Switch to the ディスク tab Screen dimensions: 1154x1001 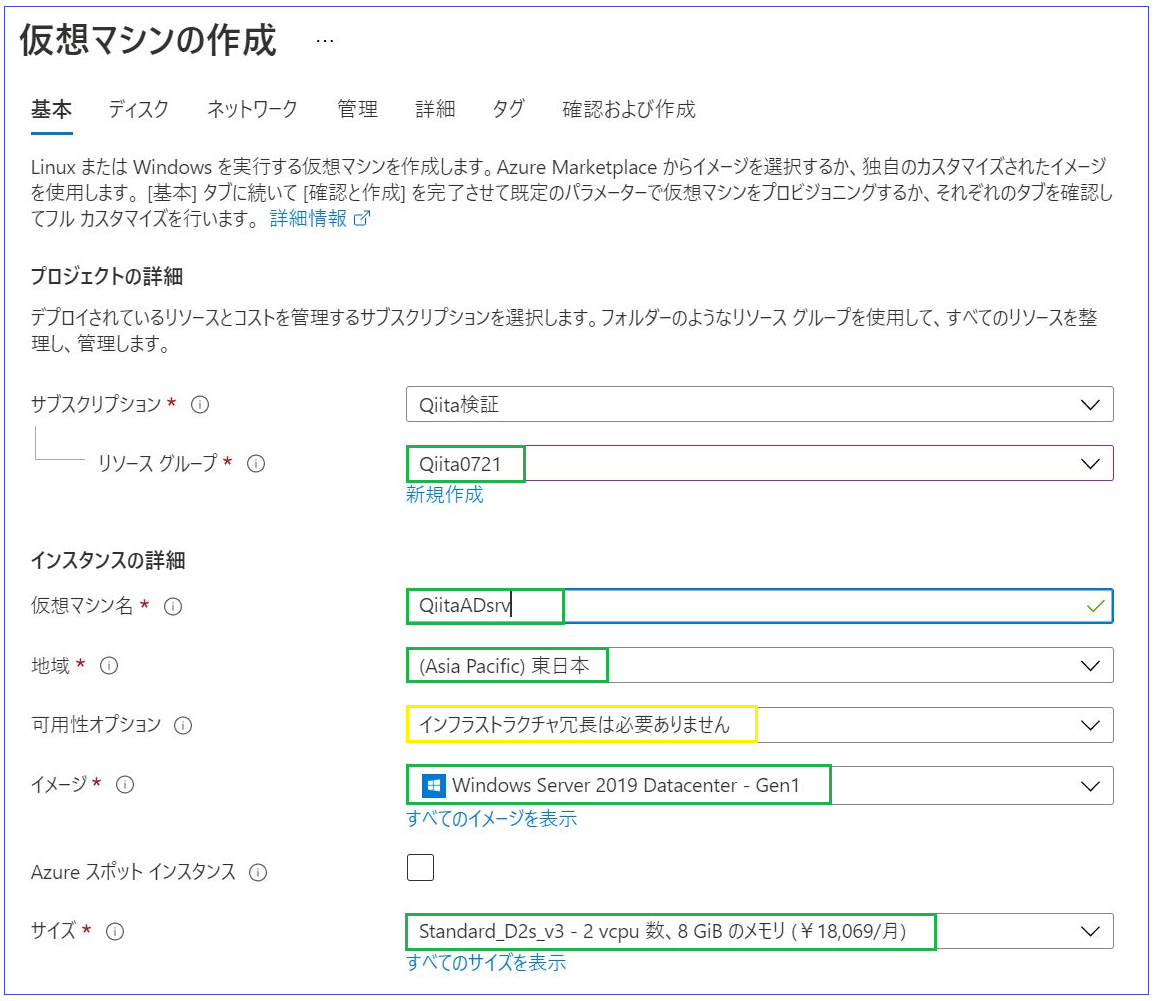138,110
